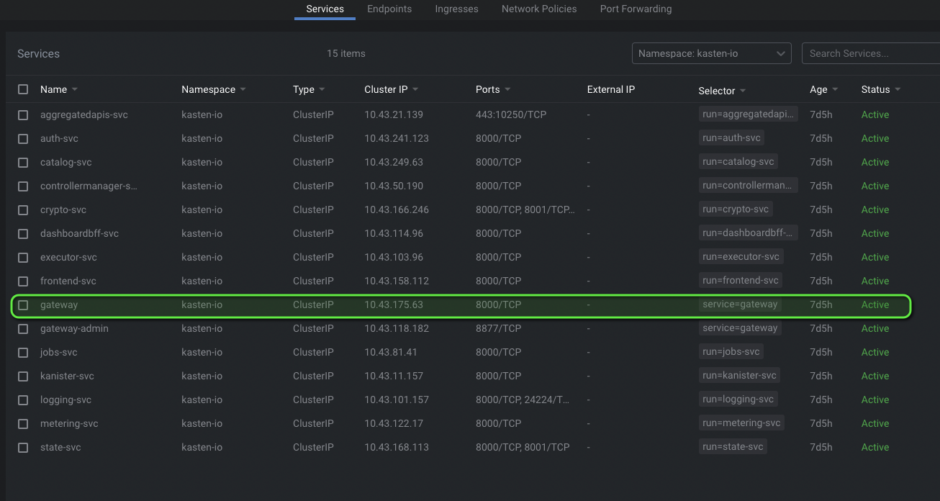Screen dimensions: 940x501
Task: Click the sort arrow next to Selector
Action: click(x=743, y=91)
